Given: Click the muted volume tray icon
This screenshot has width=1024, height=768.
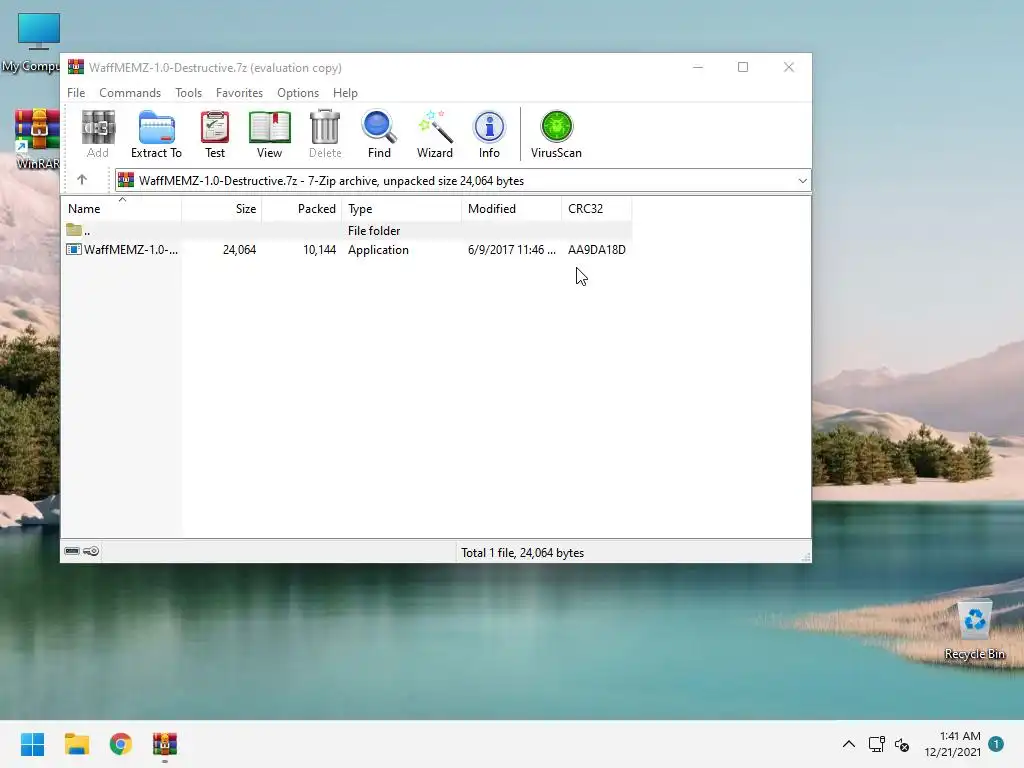Looking at the screenshot, I should tap(902, 744).
